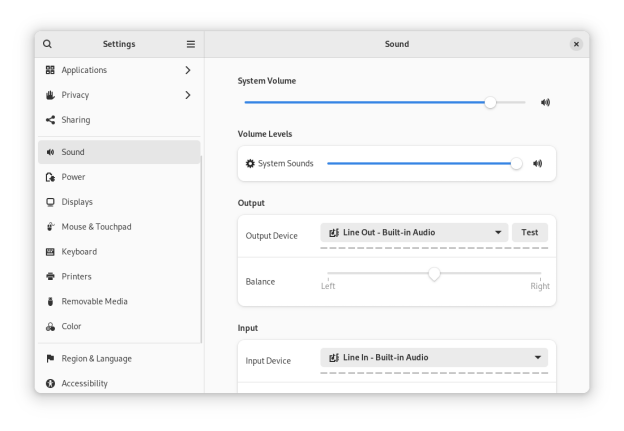Open Accessibility settings panel

click(x=84, y=384)
